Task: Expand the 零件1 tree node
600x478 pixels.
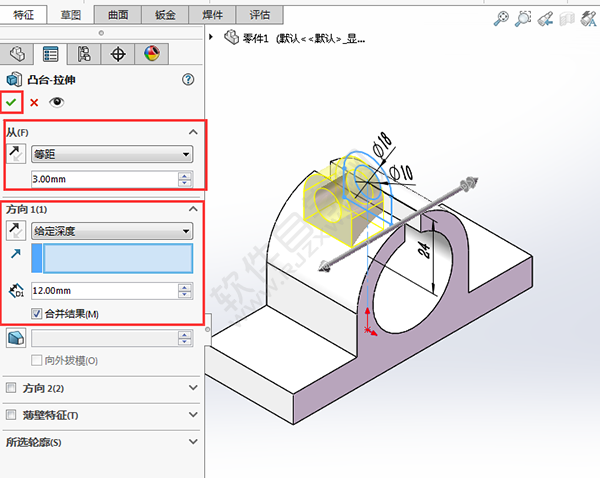Action: pyautogui.click(x=212, y=37)
